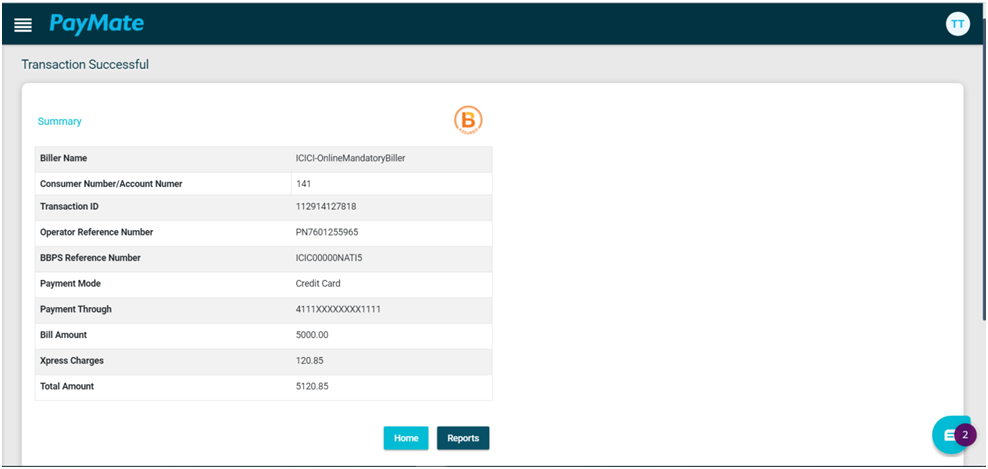Click the Biller Name label
The image size is (988, 469).
click(x=64, y=158)
